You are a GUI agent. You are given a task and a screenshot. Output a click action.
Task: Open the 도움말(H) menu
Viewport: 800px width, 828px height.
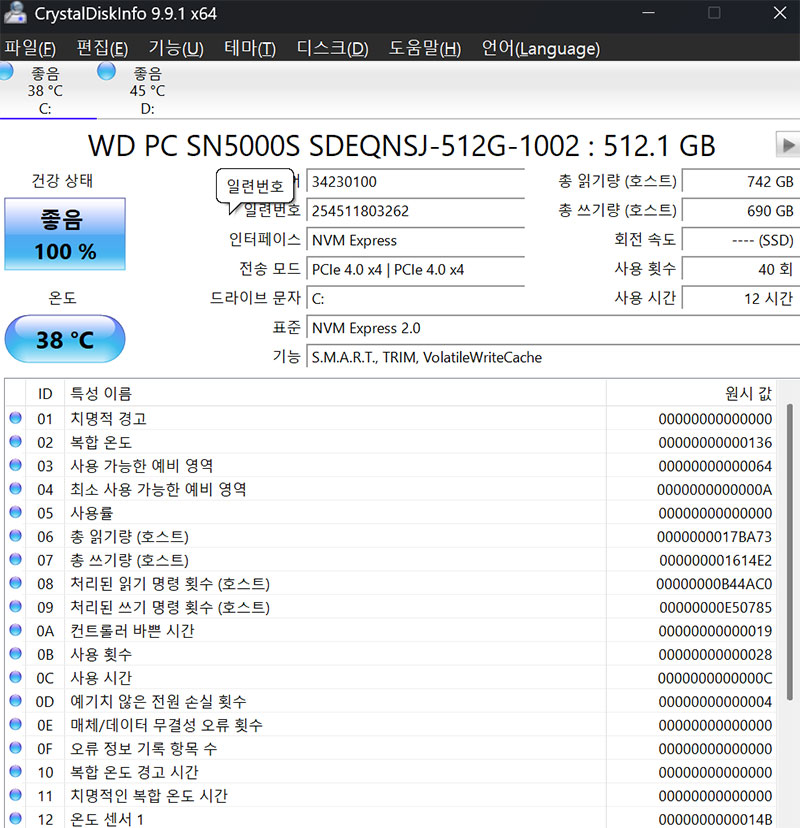[x=425, y=49]
